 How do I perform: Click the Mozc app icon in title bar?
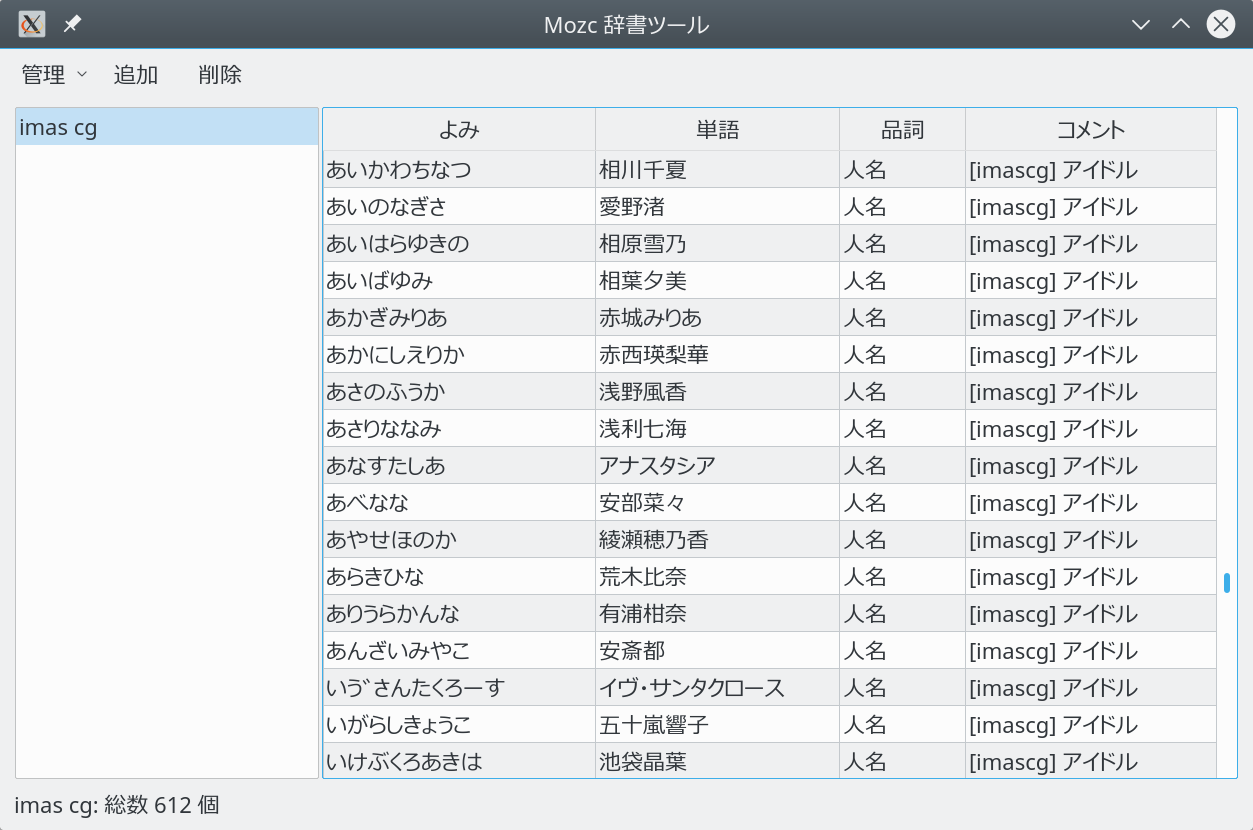[x=32, y=24]
